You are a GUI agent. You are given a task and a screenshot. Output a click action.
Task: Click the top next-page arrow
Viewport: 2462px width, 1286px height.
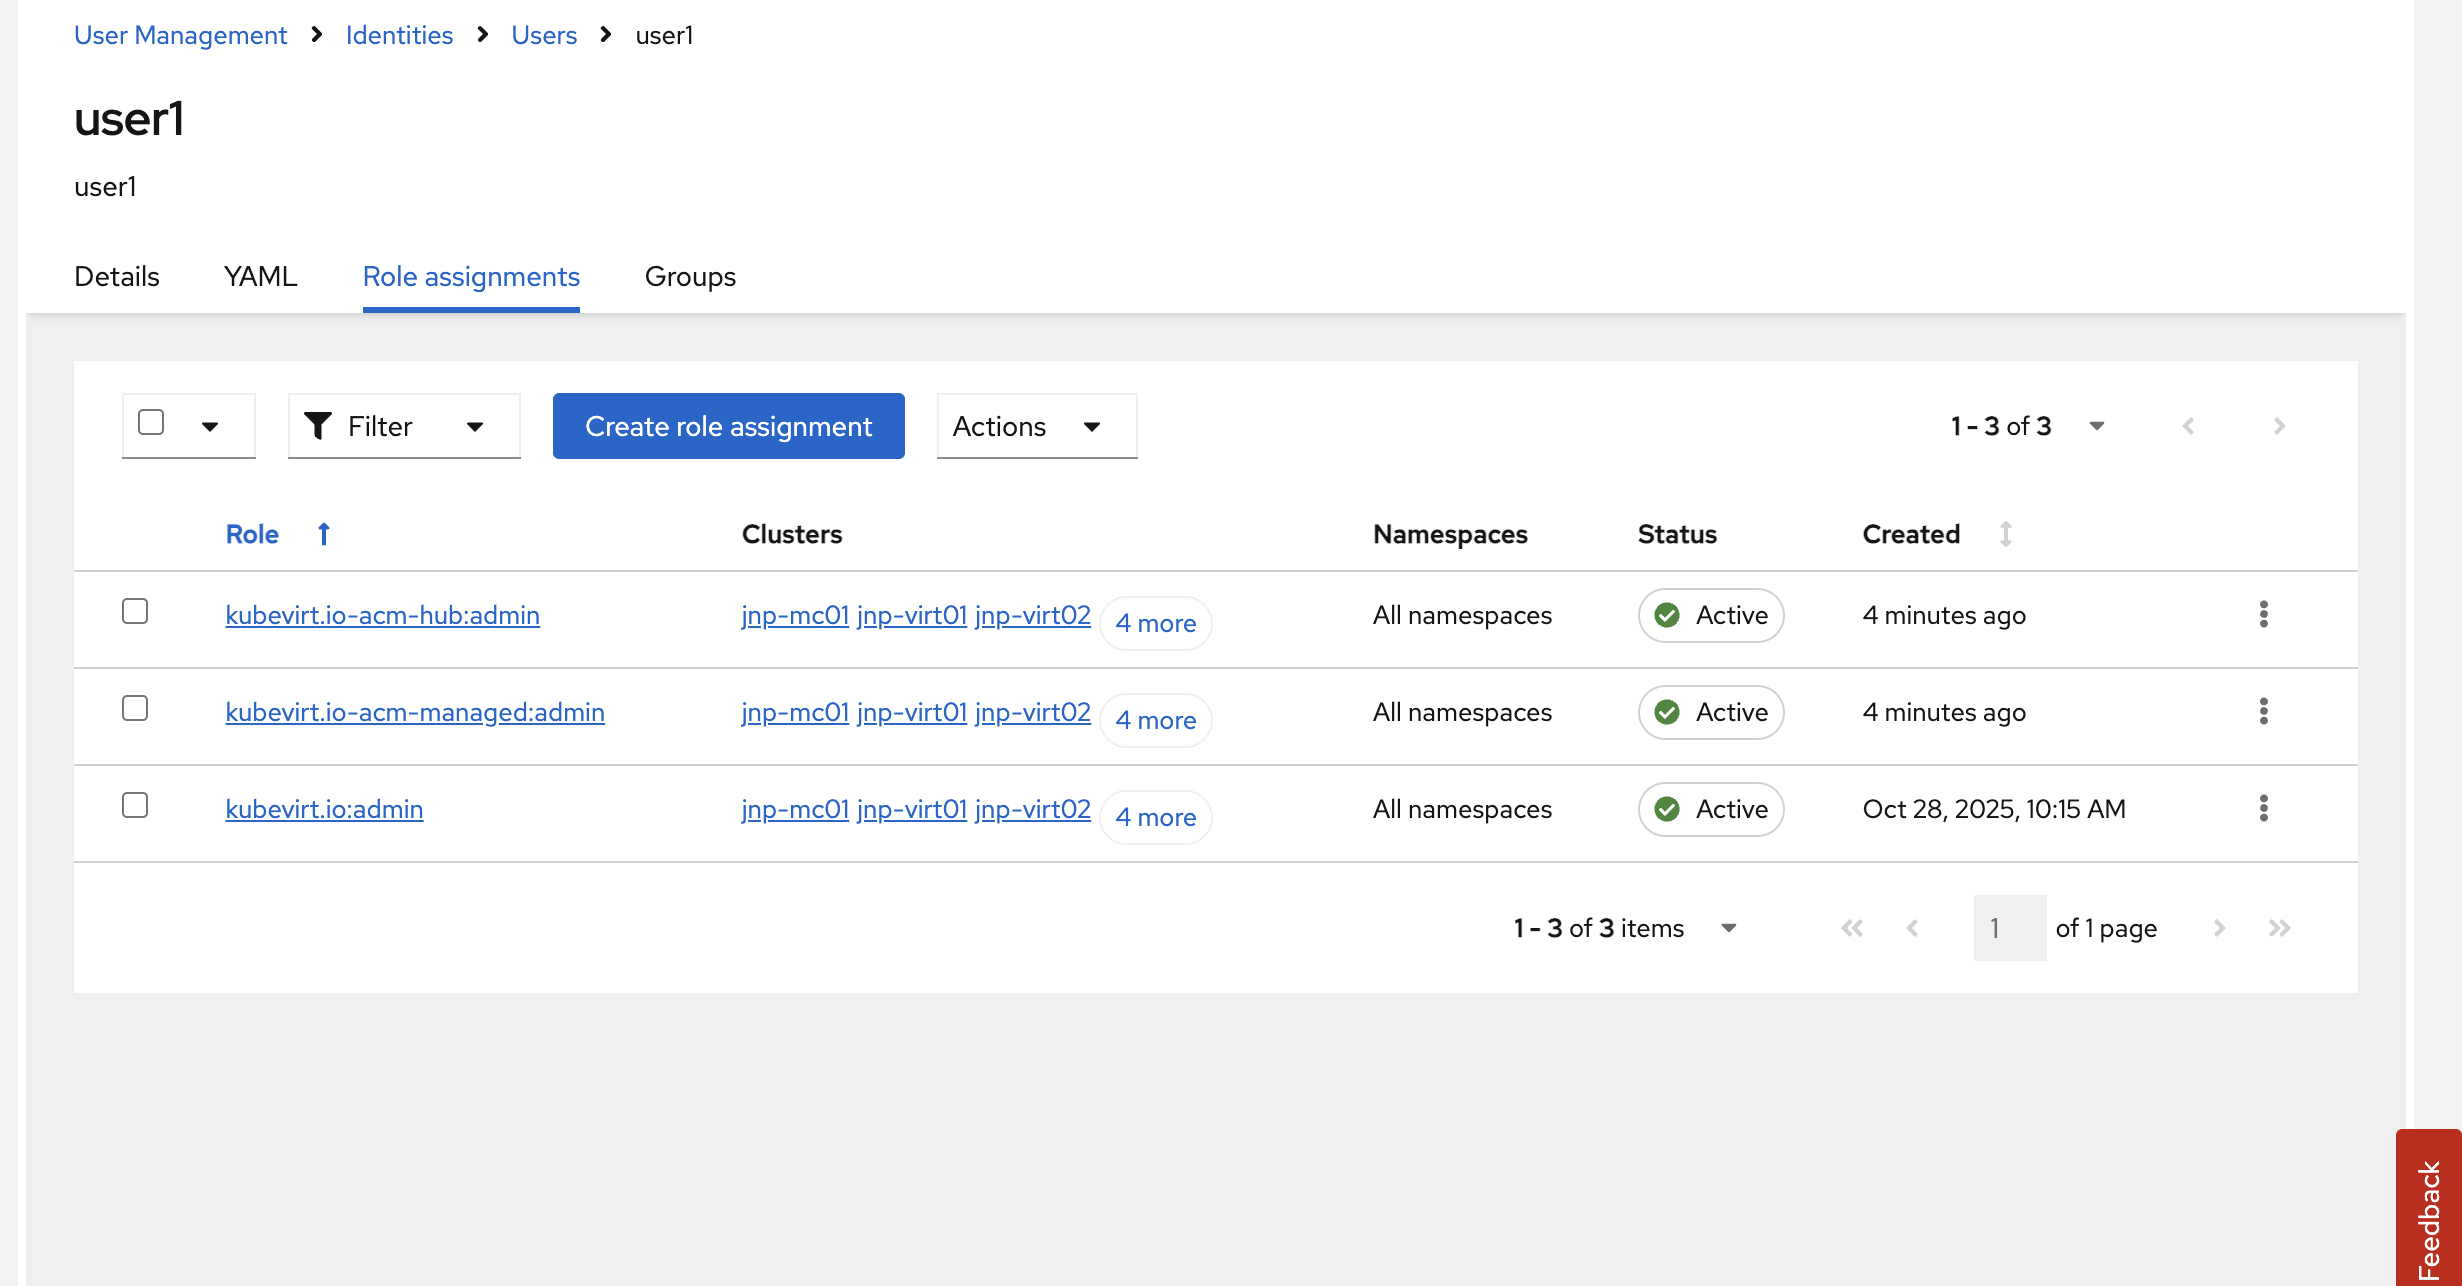pyautogui.click(x=2279, y=426)
